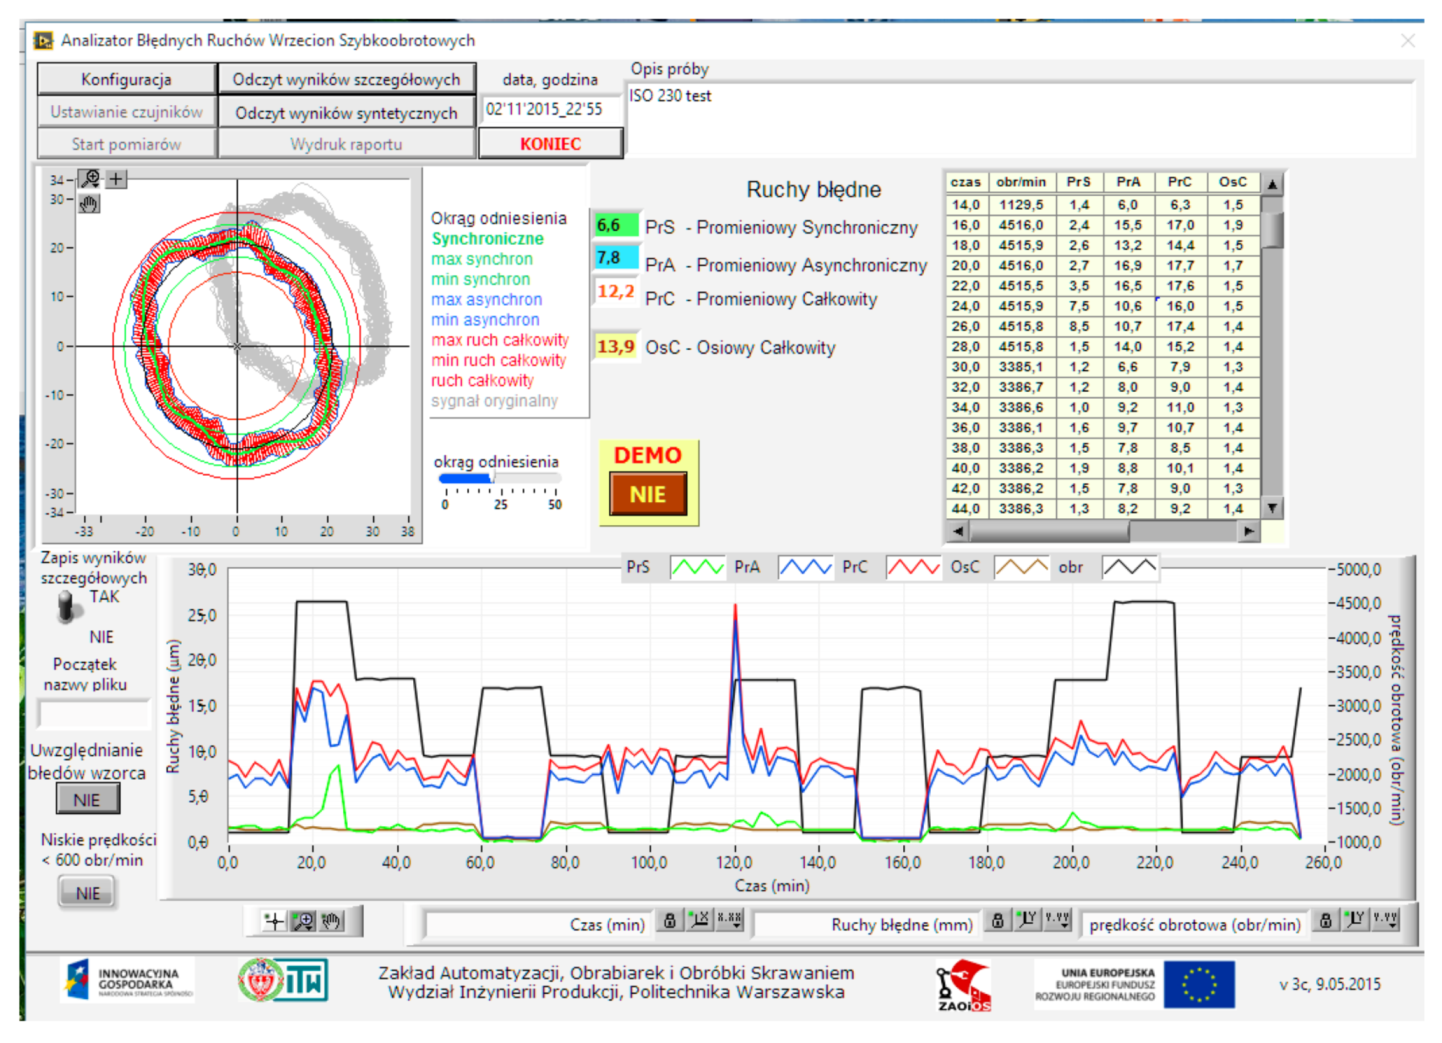Lock the Czas (min) axis autoscale
Screen dimensions: 1442x1043
click(670, 921)
